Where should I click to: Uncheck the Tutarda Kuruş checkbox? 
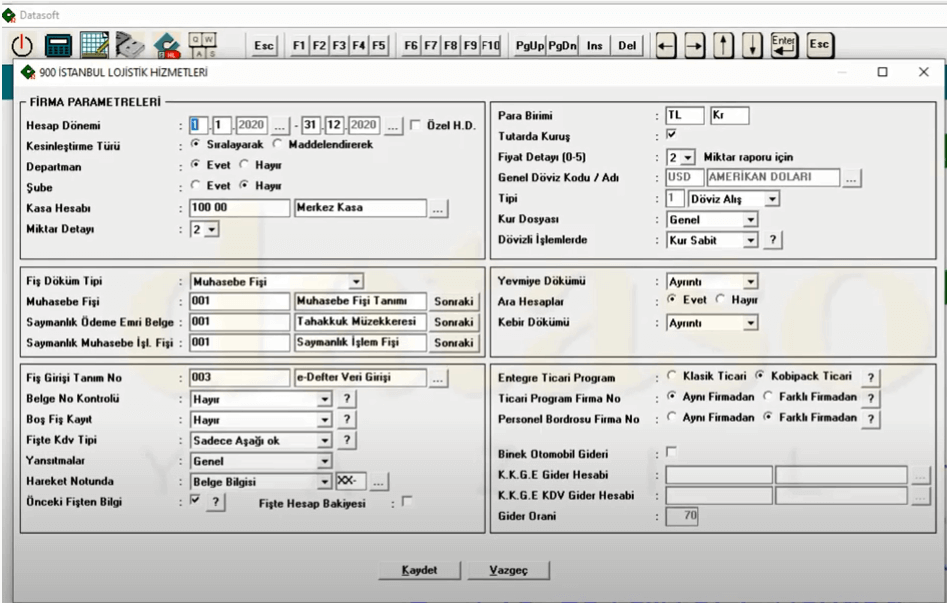tap(671, 134)
